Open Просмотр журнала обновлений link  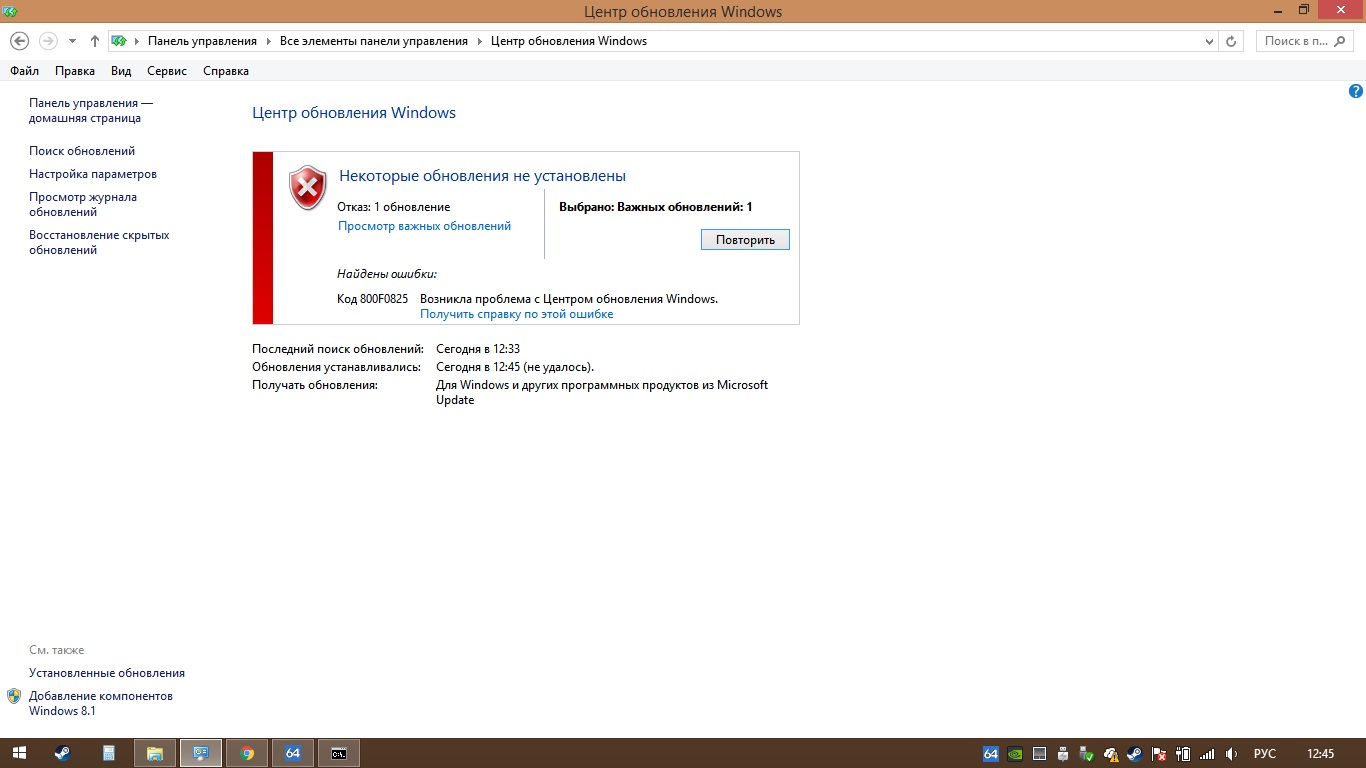tap(83, 204)
